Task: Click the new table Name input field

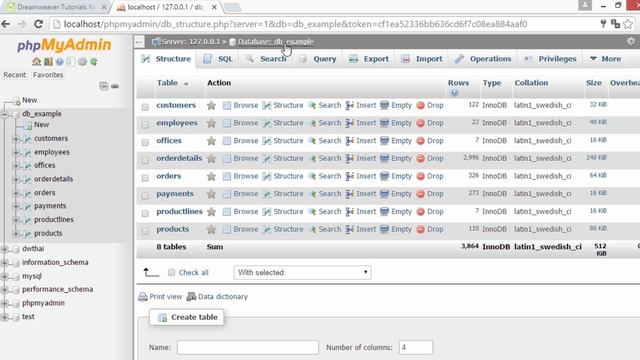Action: (x=248, y=347)
